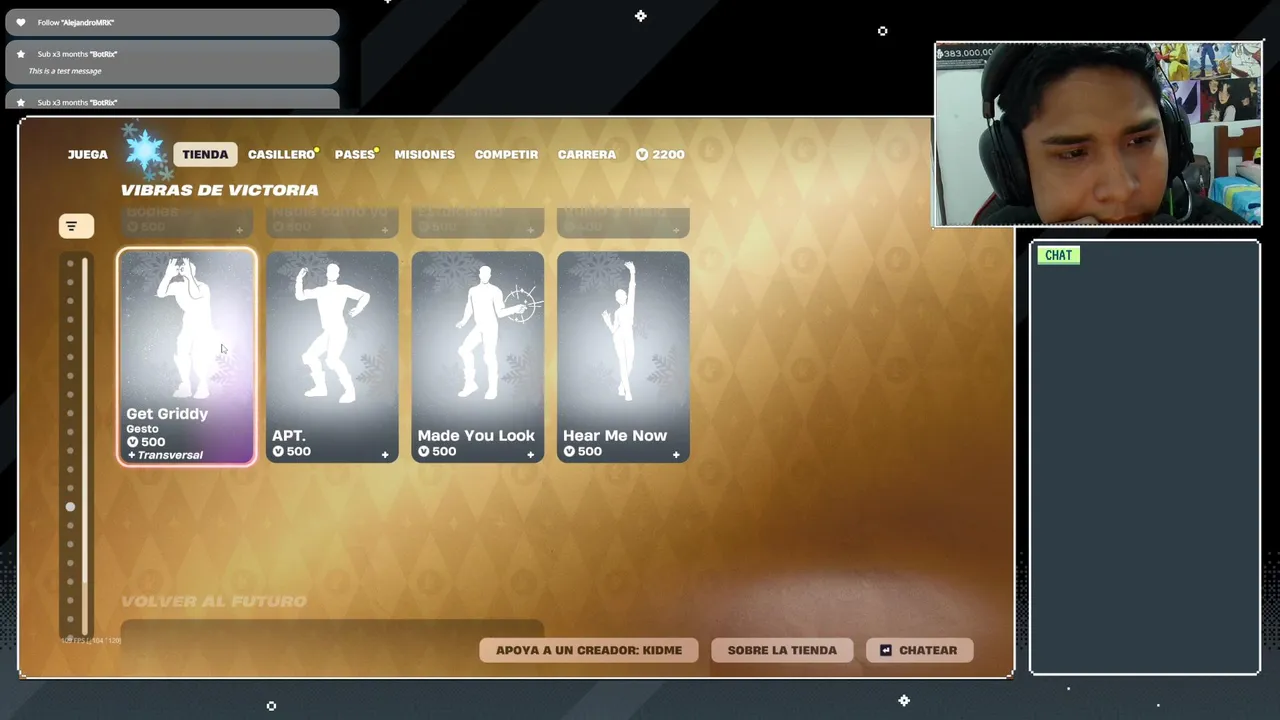1280x720 pixels.
Task: Add Hear Me Now with plus icon
Action: (676, 455)
